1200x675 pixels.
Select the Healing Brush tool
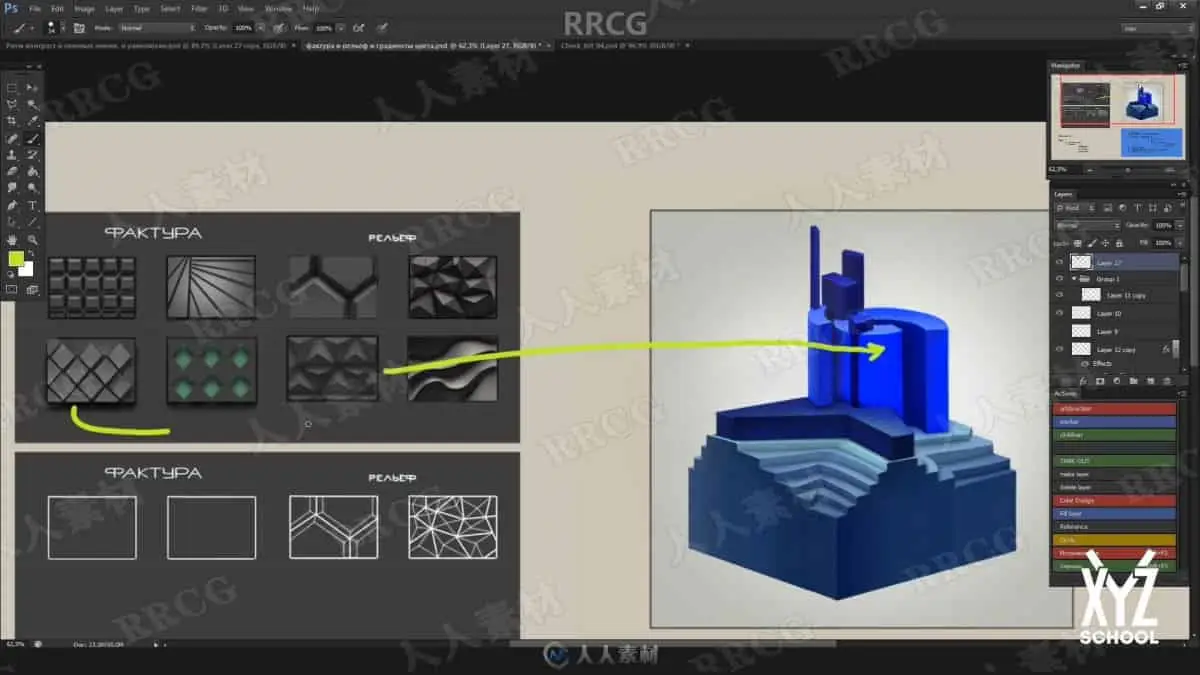tap(12, 138)
